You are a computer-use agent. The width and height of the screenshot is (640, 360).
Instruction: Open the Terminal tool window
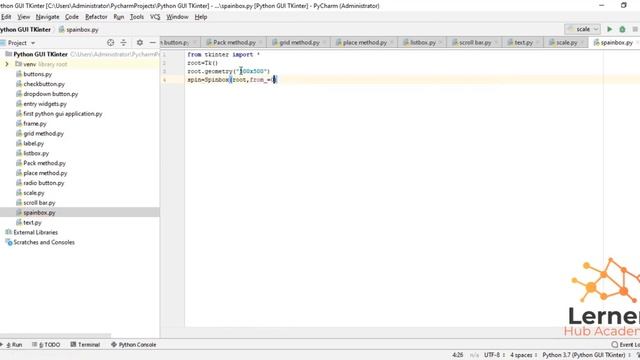(x=85, y=344)
